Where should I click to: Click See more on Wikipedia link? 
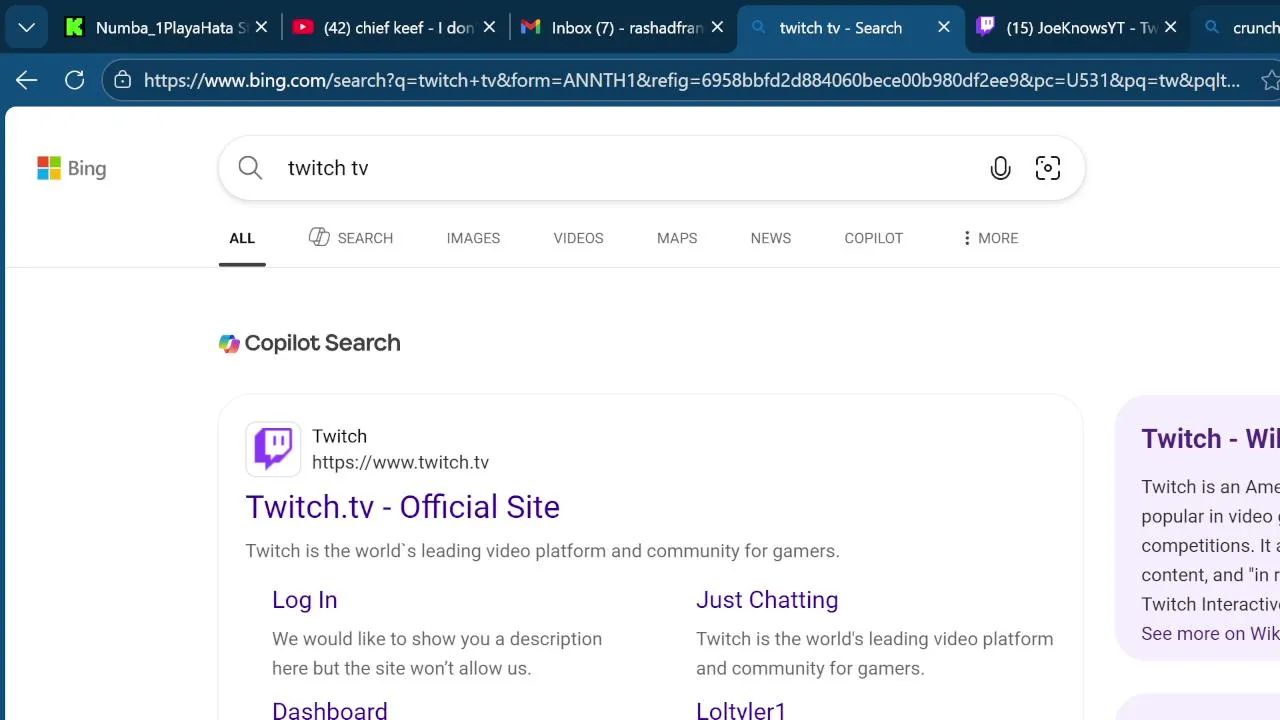click(x=1210, y=633)
